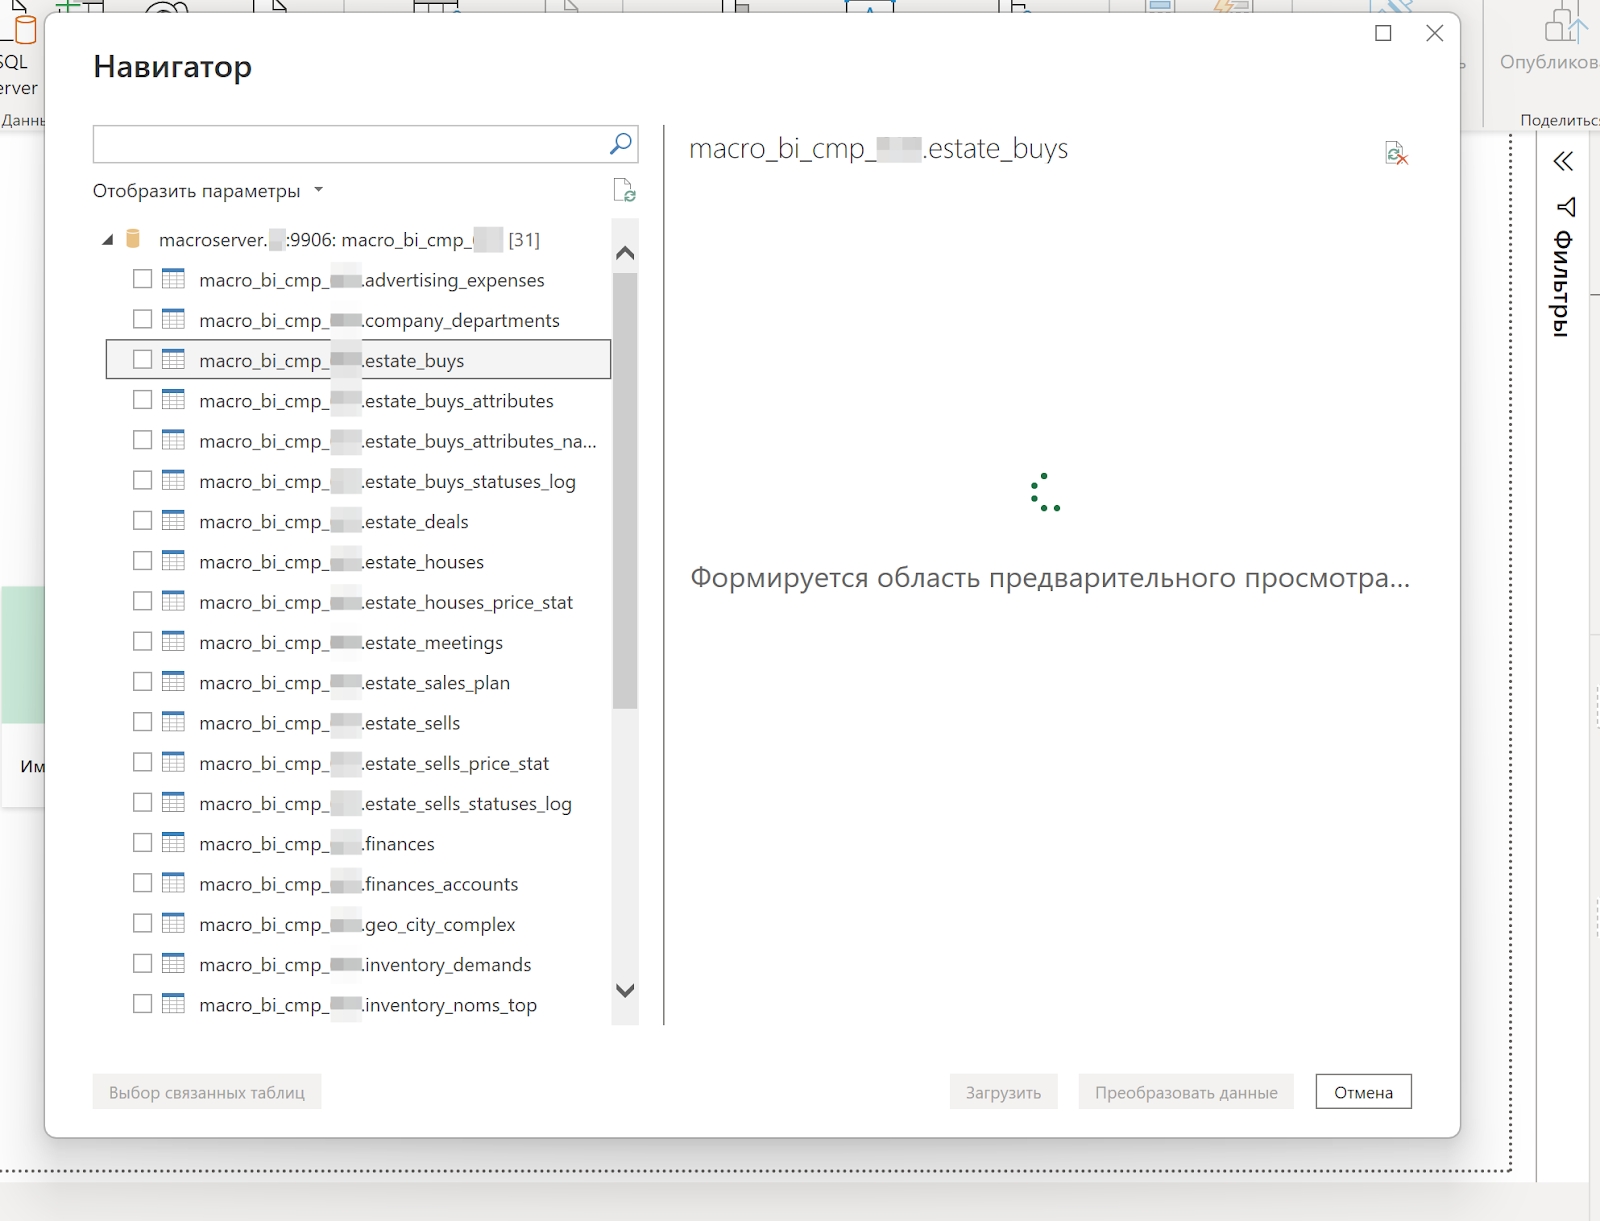
Task: Click the filter funnel icon in side pane
Action: tap(1566, 207)
